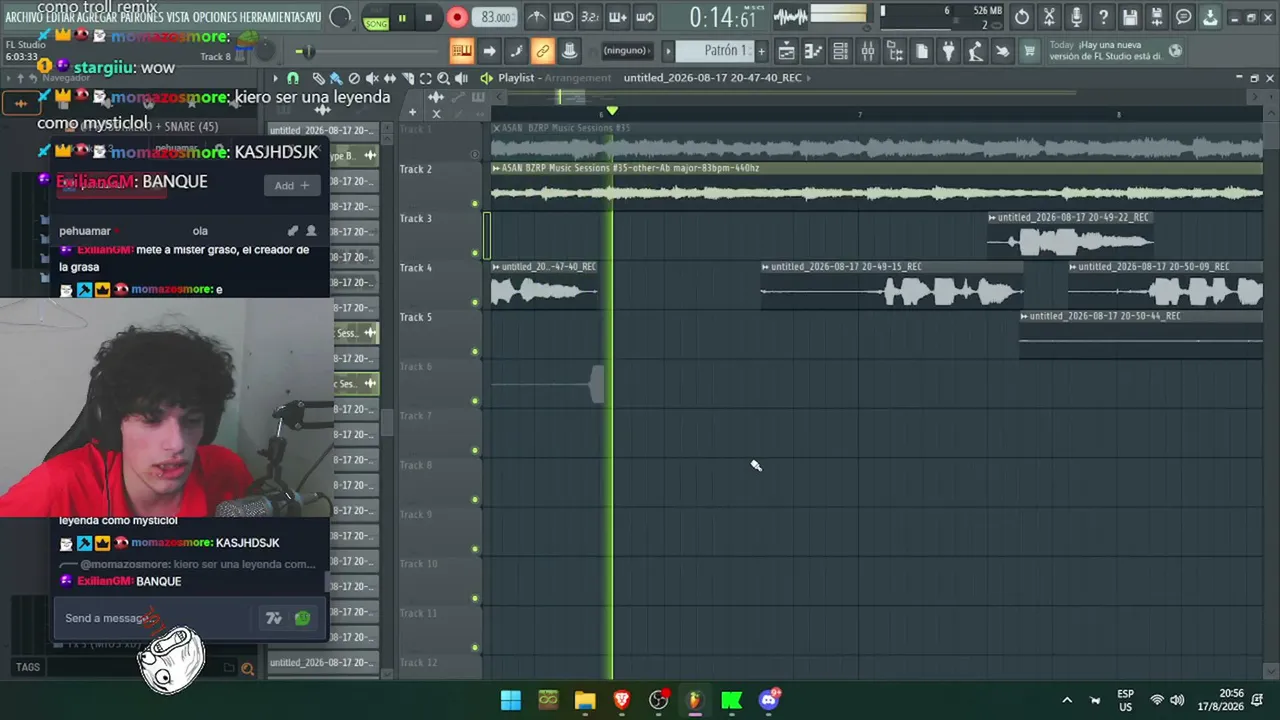This screenshot has width=1280, height=720.
Task: Open help with the question mark icon
Action: (1103, 17)
